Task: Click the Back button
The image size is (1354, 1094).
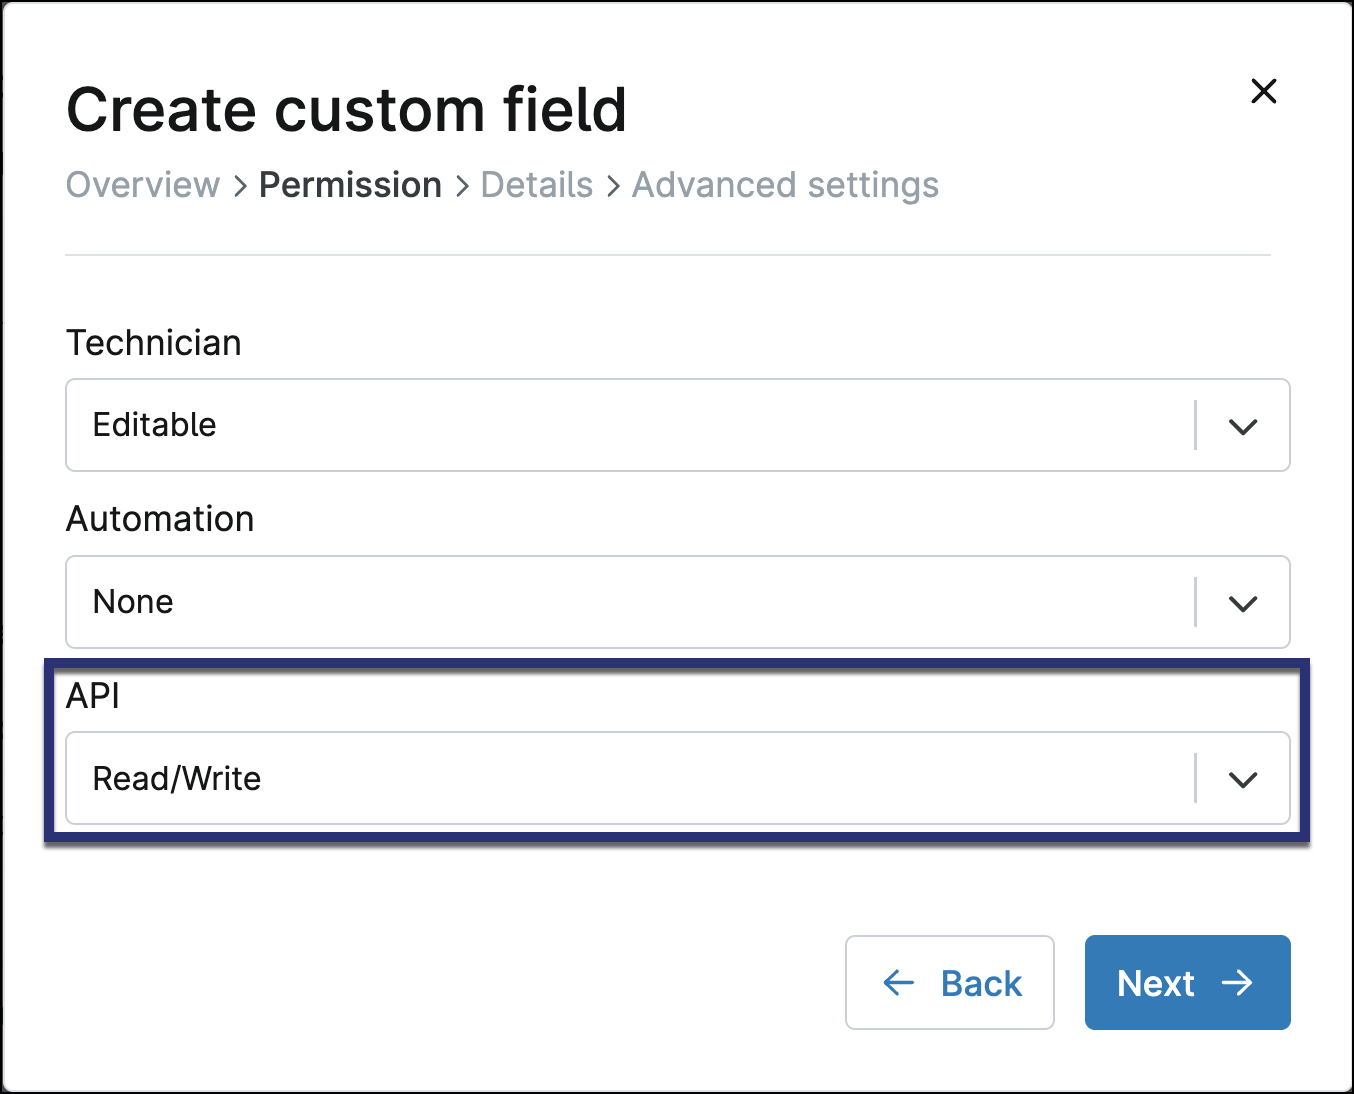Action: pyautogui.click(x=950, y=983)
